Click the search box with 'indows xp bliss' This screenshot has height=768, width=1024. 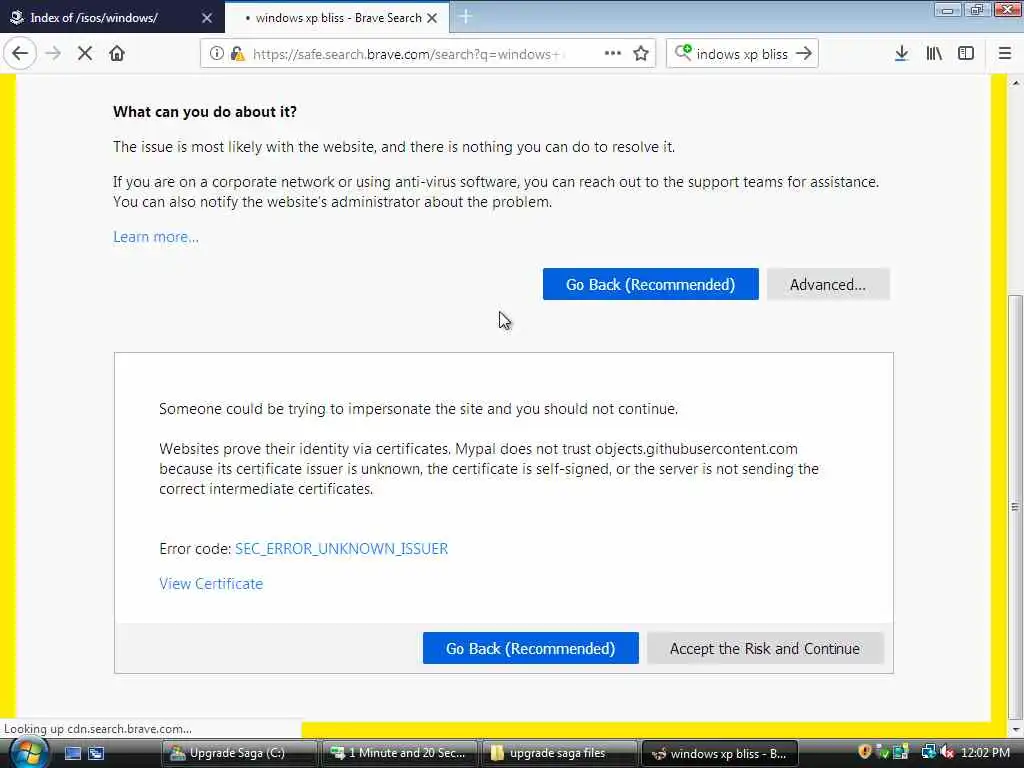[x=742, y=54]
